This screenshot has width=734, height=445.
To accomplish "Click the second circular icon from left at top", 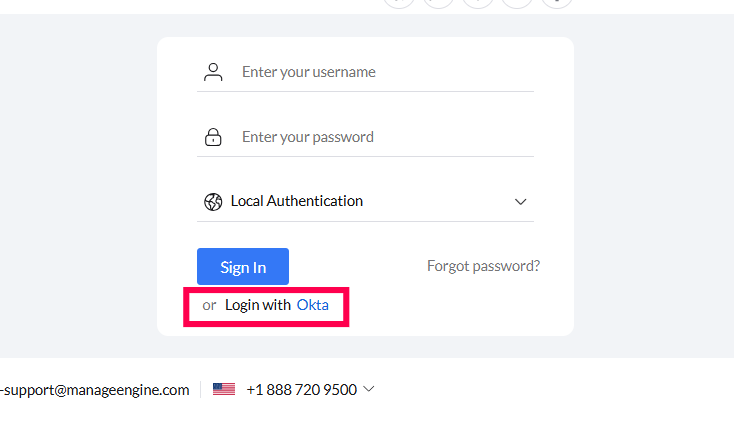I will click(x=438, y=2).
